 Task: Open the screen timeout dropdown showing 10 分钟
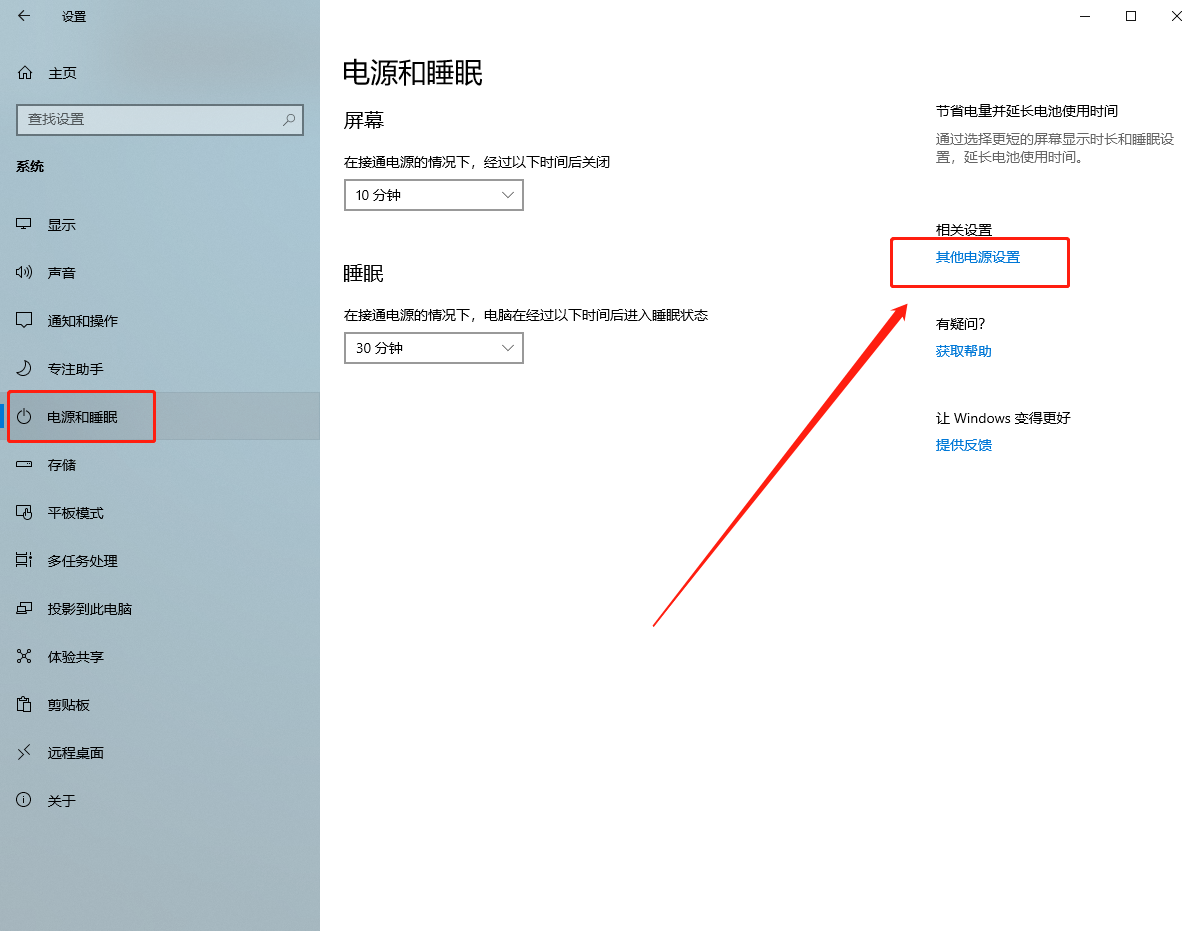tap(433, 194)
